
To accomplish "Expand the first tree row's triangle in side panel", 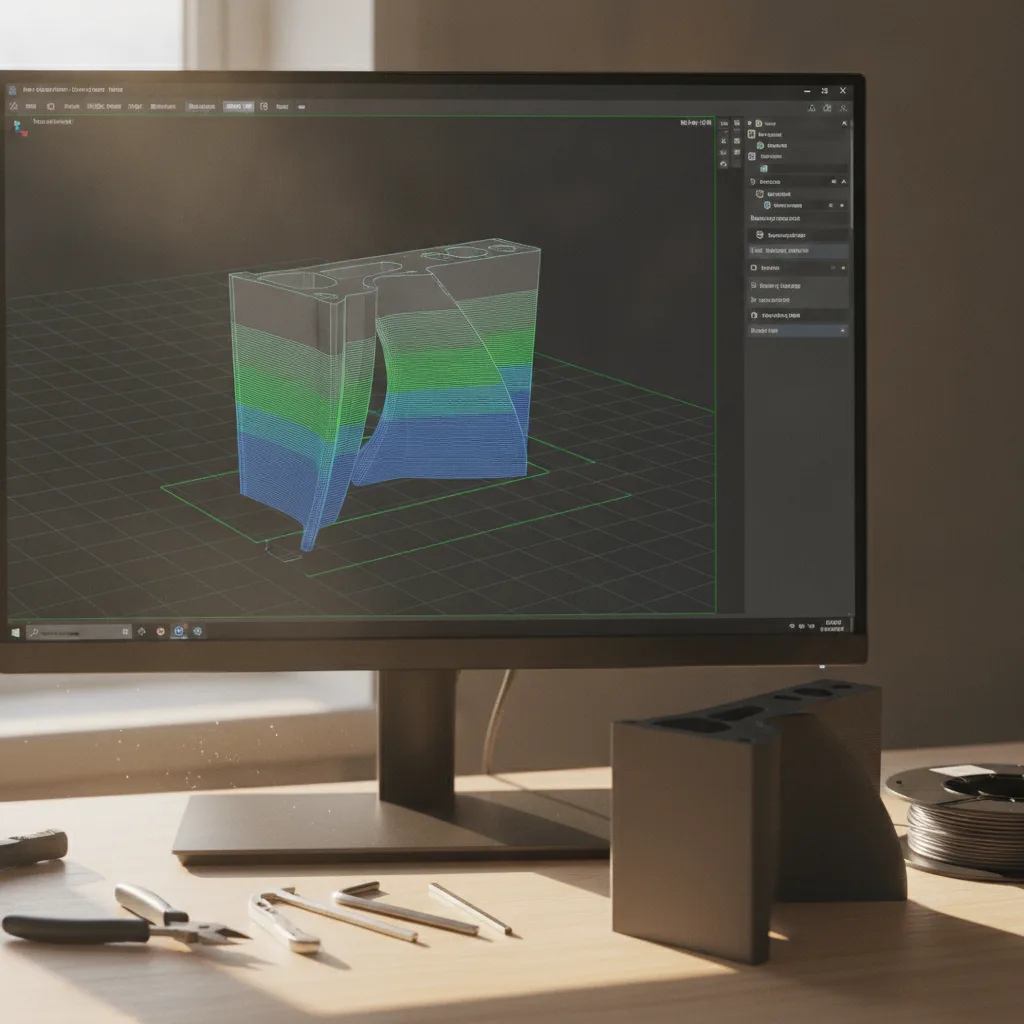I will tap(750, 123).
